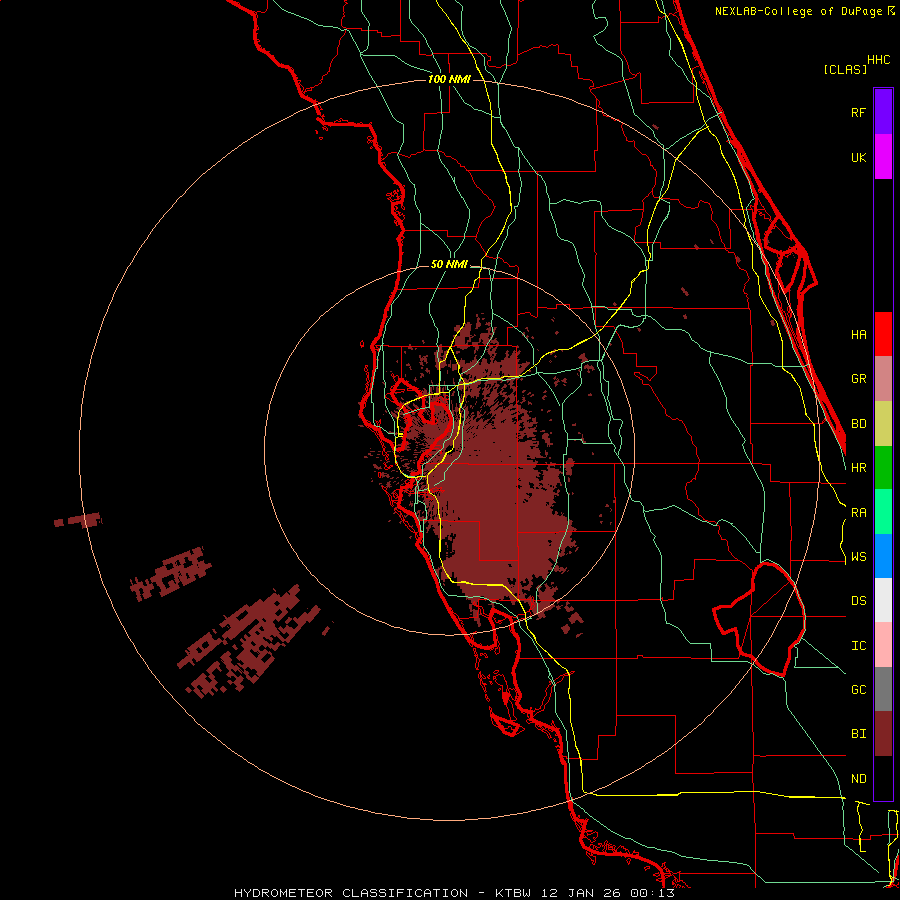Click the BI legend label

click(x=858, y=734)
